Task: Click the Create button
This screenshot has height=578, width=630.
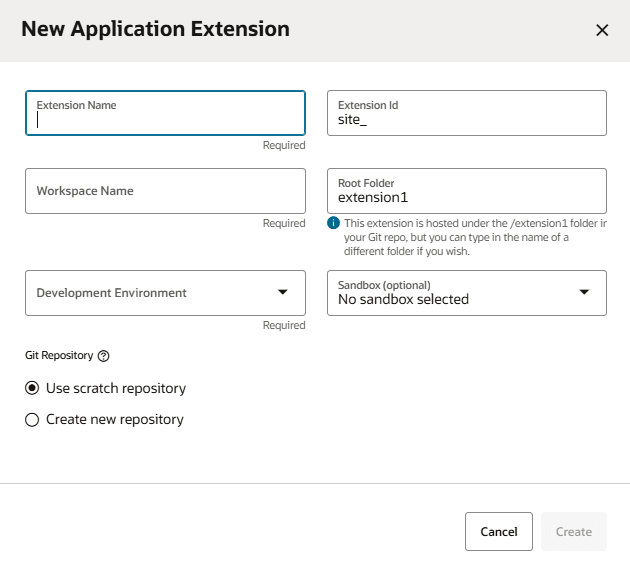Action: 574,532
